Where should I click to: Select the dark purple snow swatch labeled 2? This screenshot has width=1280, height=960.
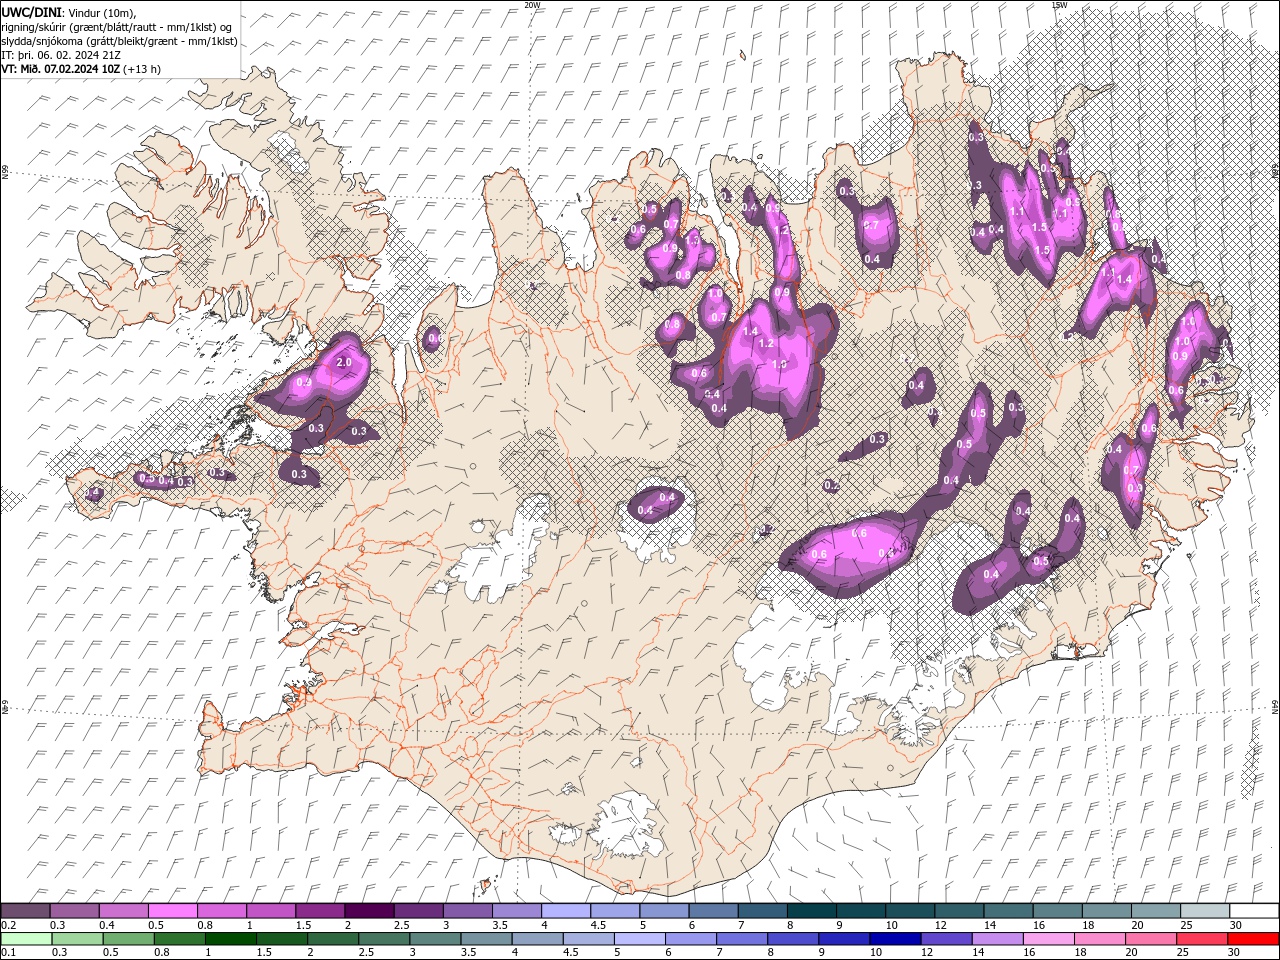369,911
